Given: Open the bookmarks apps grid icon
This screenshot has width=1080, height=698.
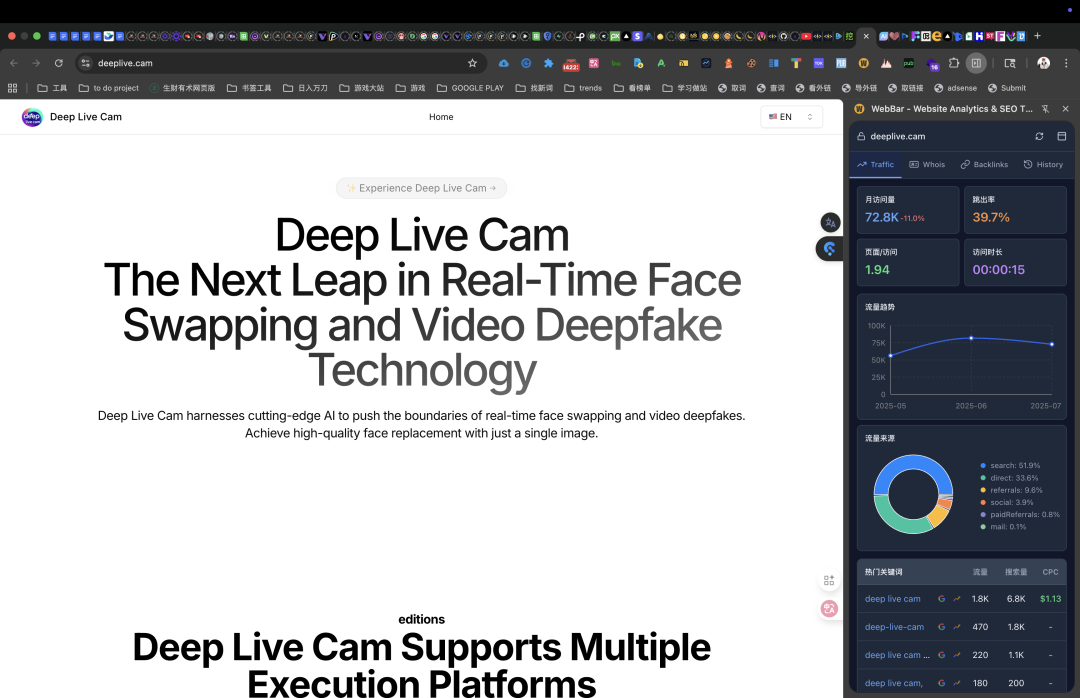Looking at the screenshot, I should pos(12,88).
